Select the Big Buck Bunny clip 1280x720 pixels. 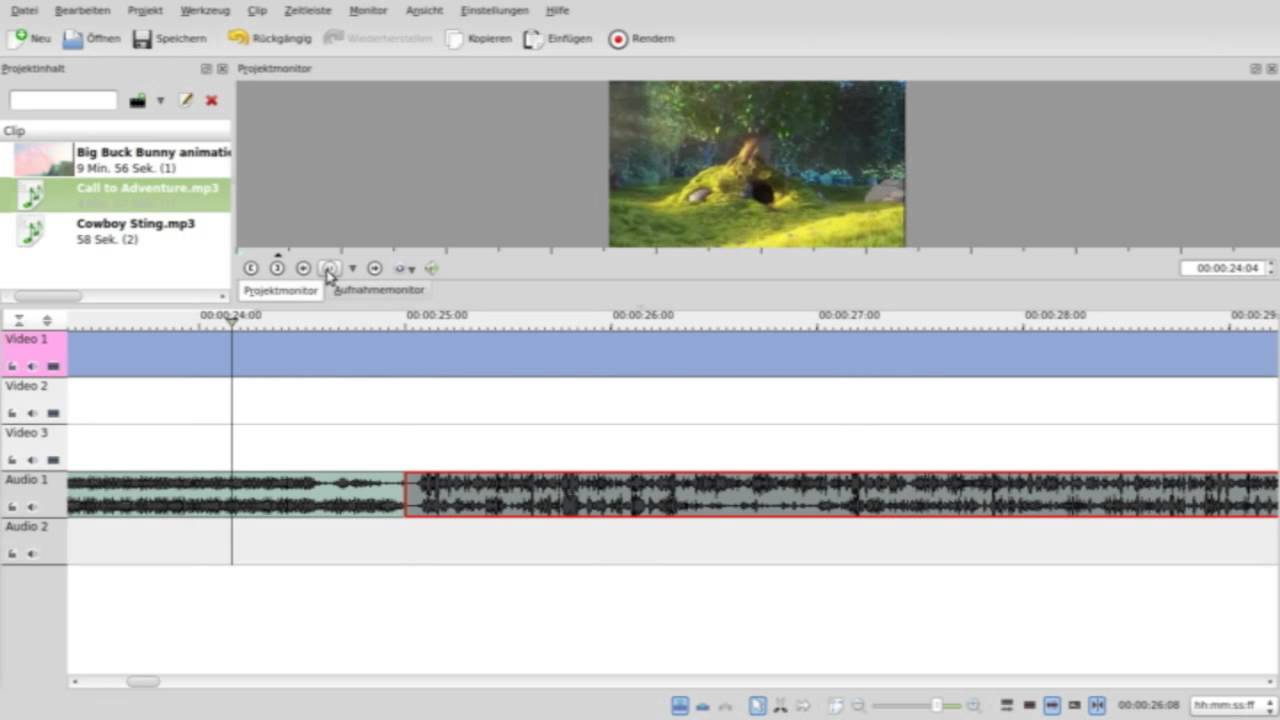[x=115, y=160]
